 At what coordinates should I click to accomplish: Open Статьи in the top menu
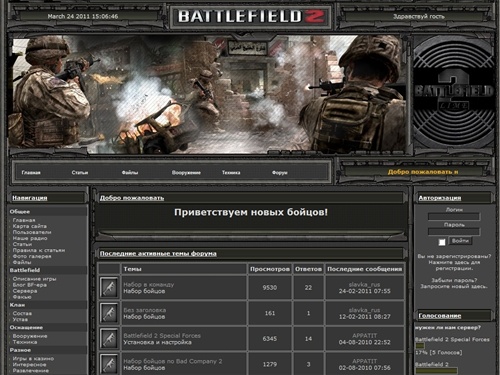[80, 173]
